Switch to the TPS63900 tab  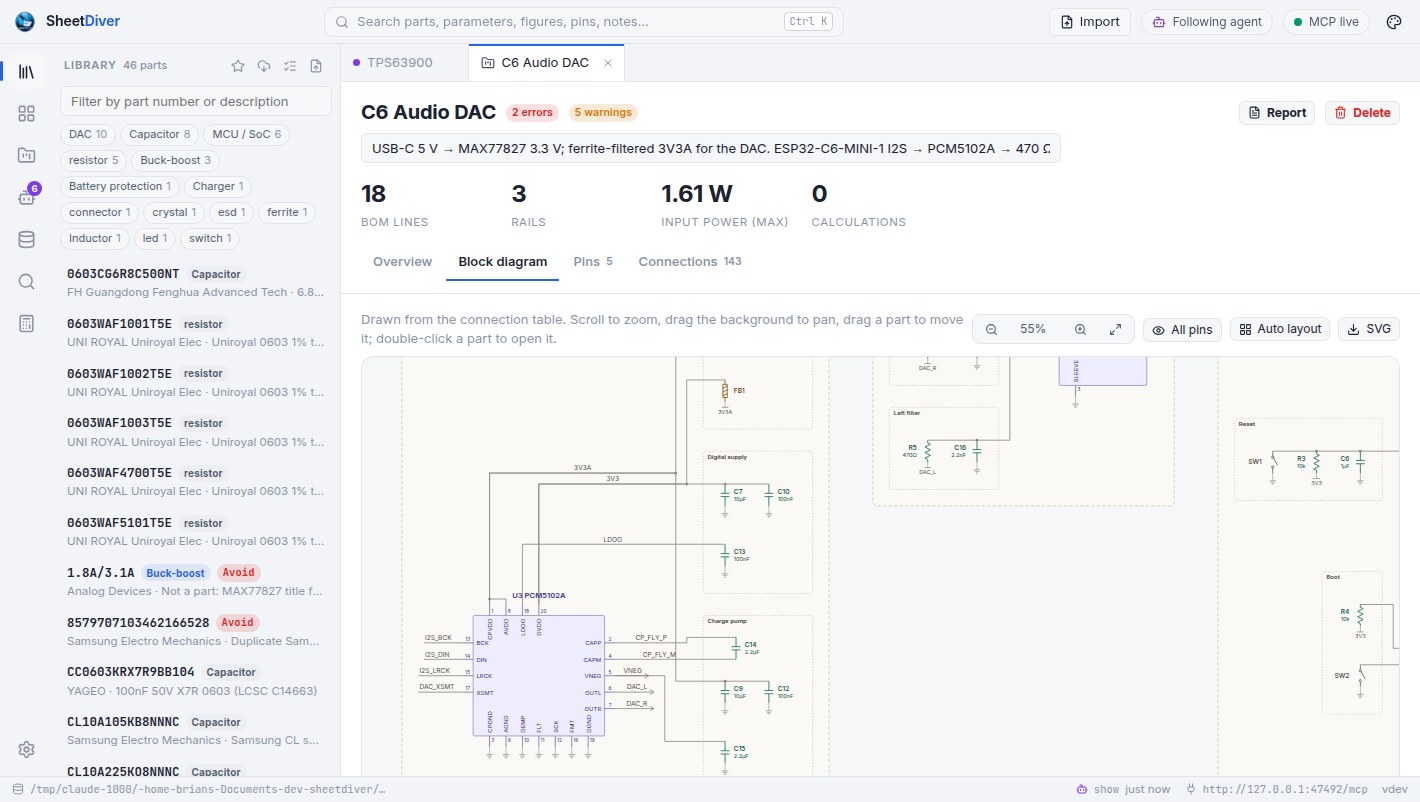[399, 62]
